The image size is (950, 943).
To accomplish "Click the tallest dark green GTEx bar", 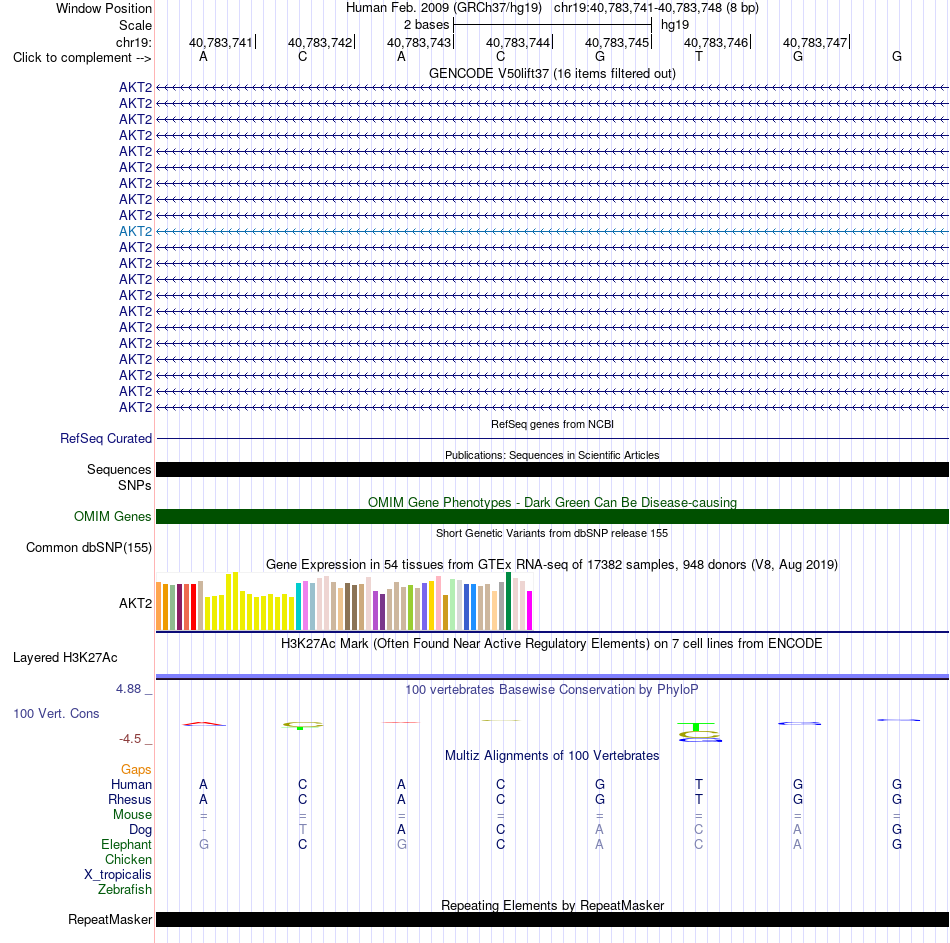I will [x=508, y=601].
